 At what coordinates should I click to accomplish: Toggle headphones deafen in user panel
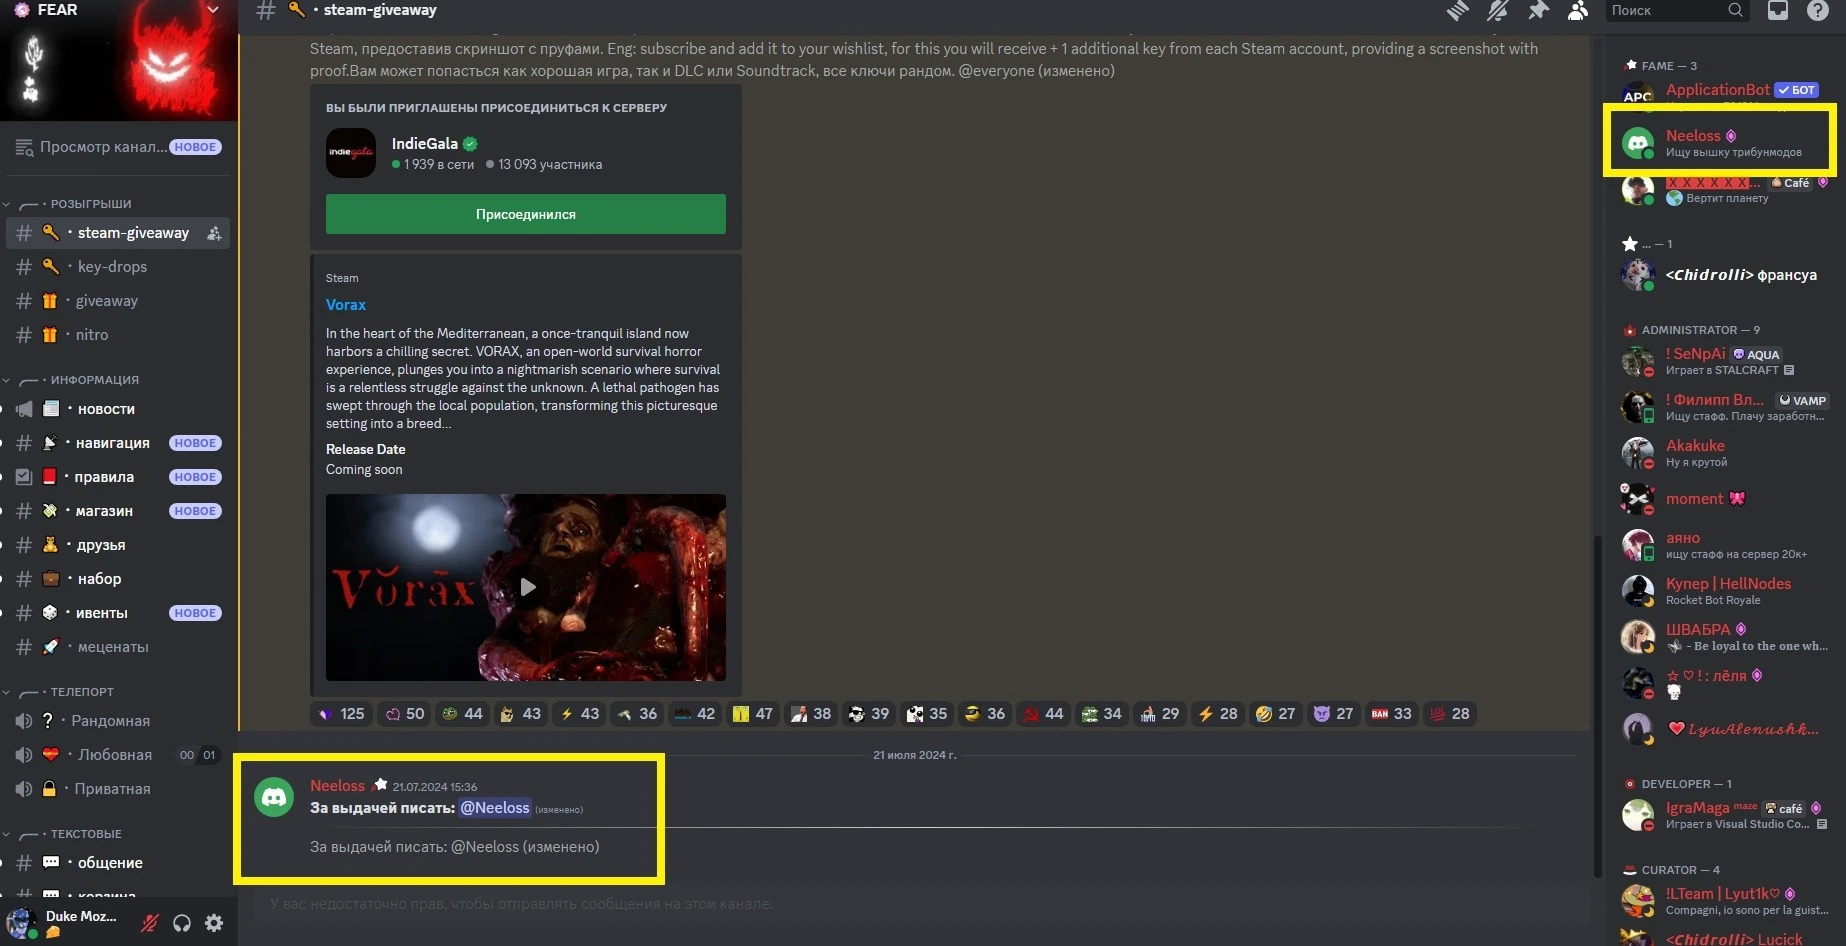[x=182, y=923]
